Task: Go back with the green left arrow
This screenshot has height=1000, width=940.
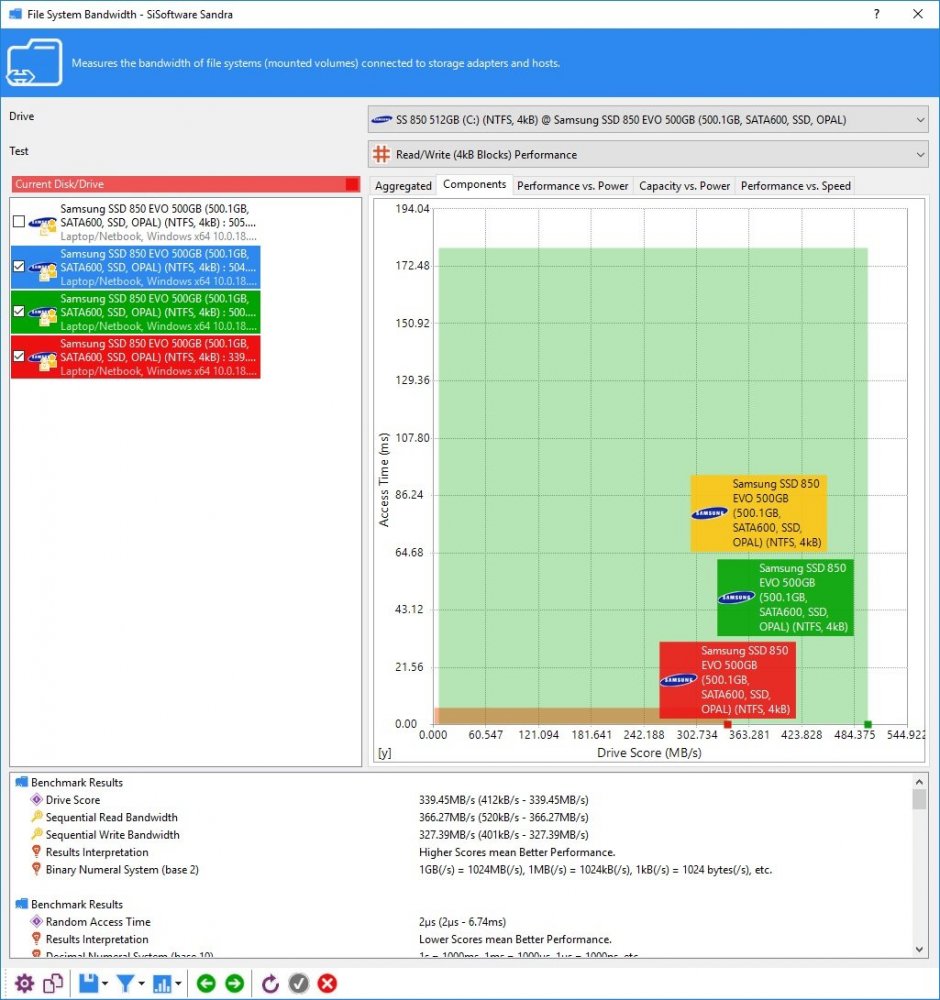Action: 206,983
